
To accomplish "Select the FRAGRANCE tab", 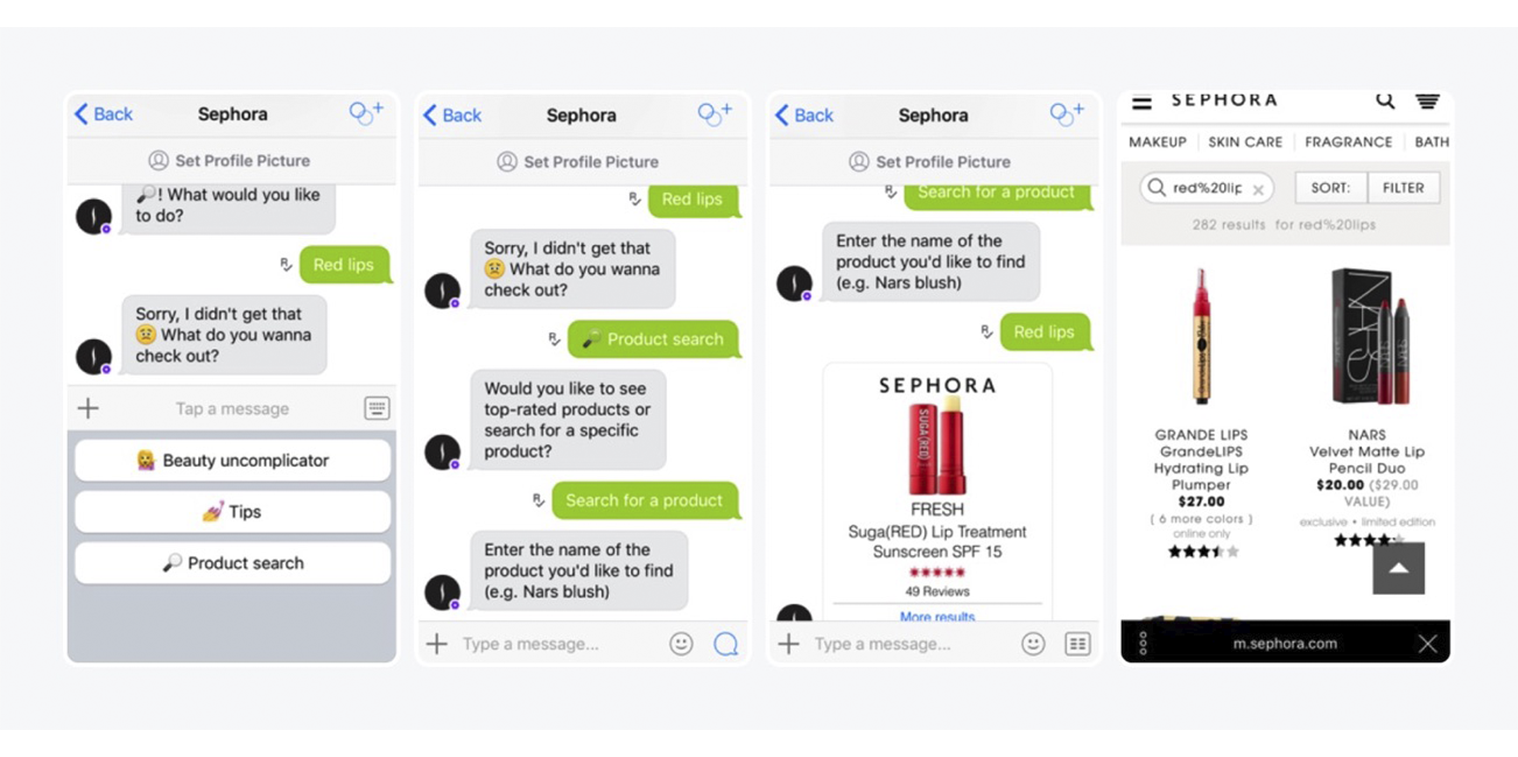I will coord(1348,142).
